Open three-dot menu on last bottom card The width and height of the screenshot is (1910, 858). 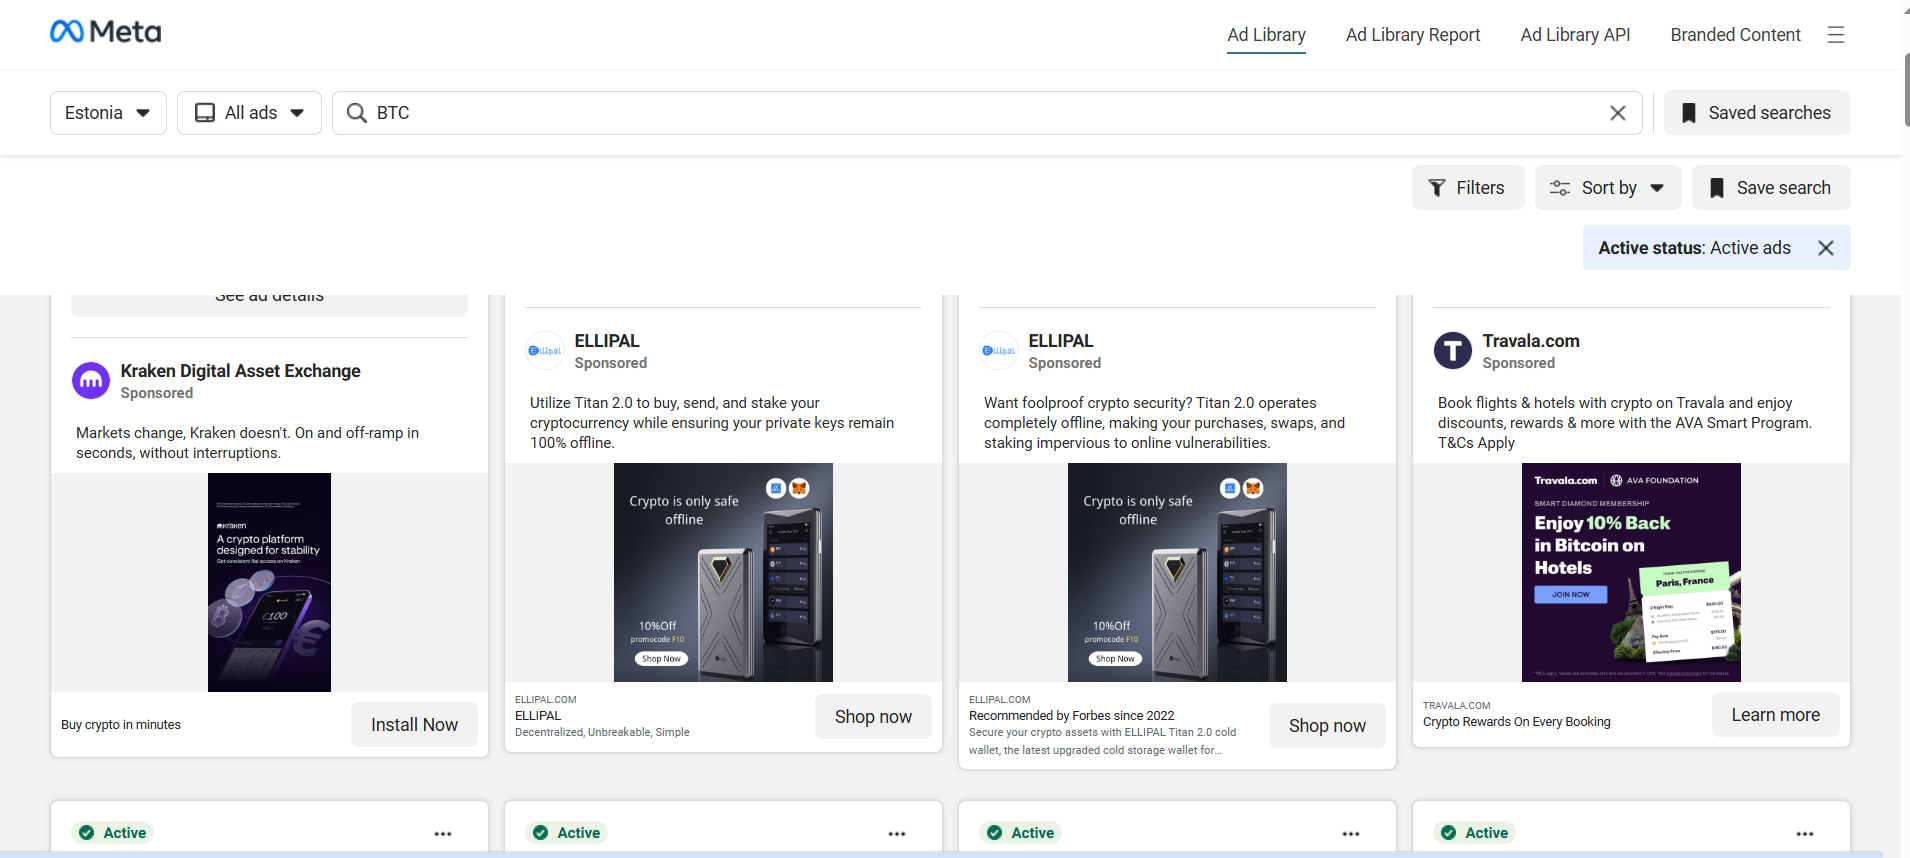tap(1804, 833)
